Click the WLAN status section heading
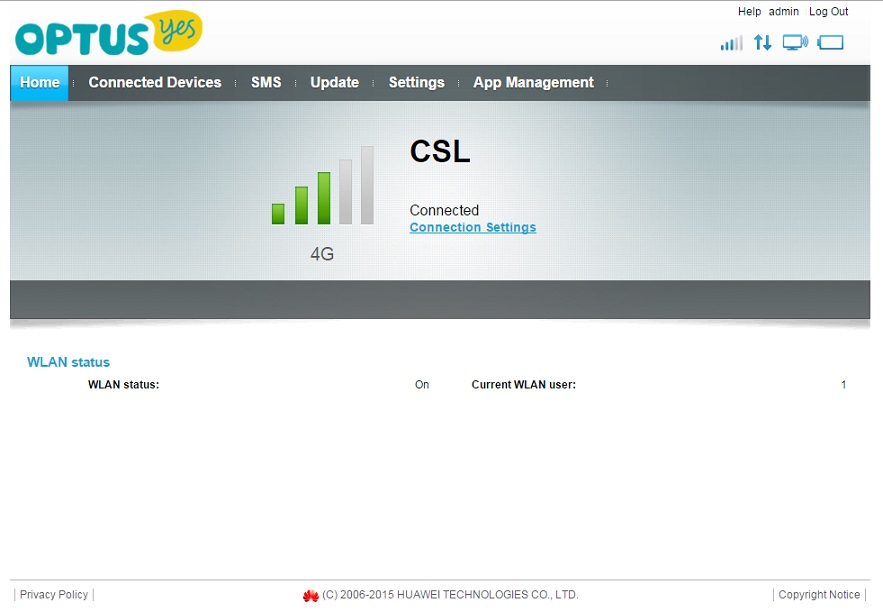Screen dimensions: 883x610 coord(69,362)
